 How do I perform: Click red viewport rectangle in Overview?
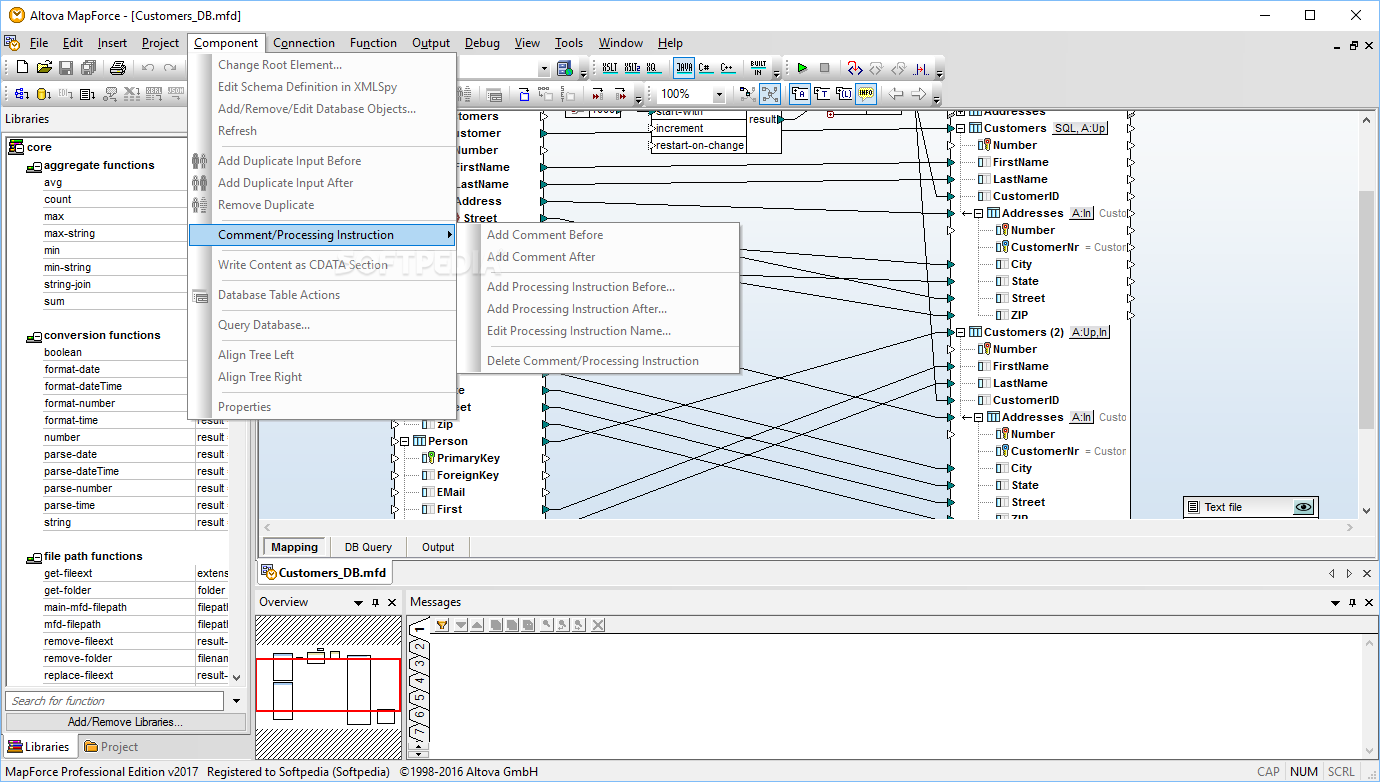pyautogui.click(x=328, y=685)
